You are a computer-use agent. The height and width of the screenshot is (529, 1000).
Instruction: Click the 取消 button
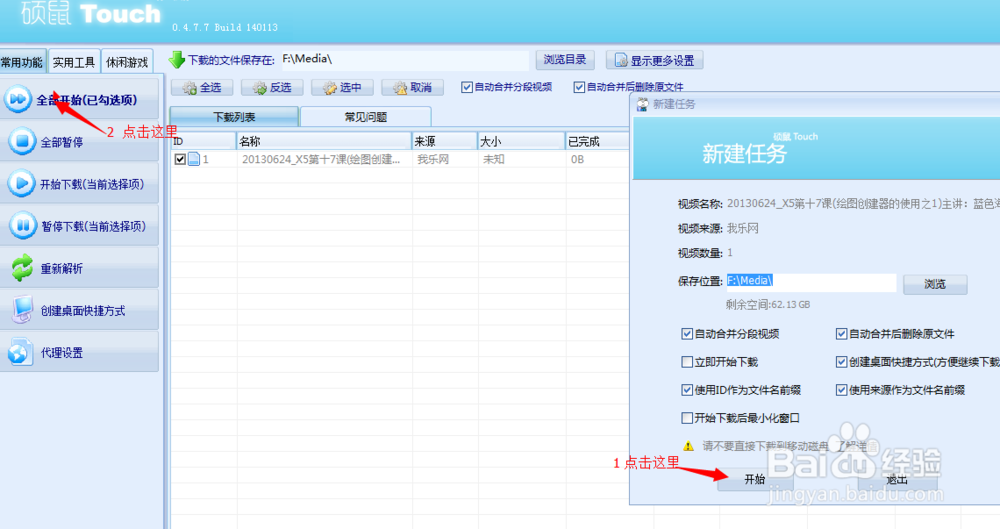(x=412, y=87)
